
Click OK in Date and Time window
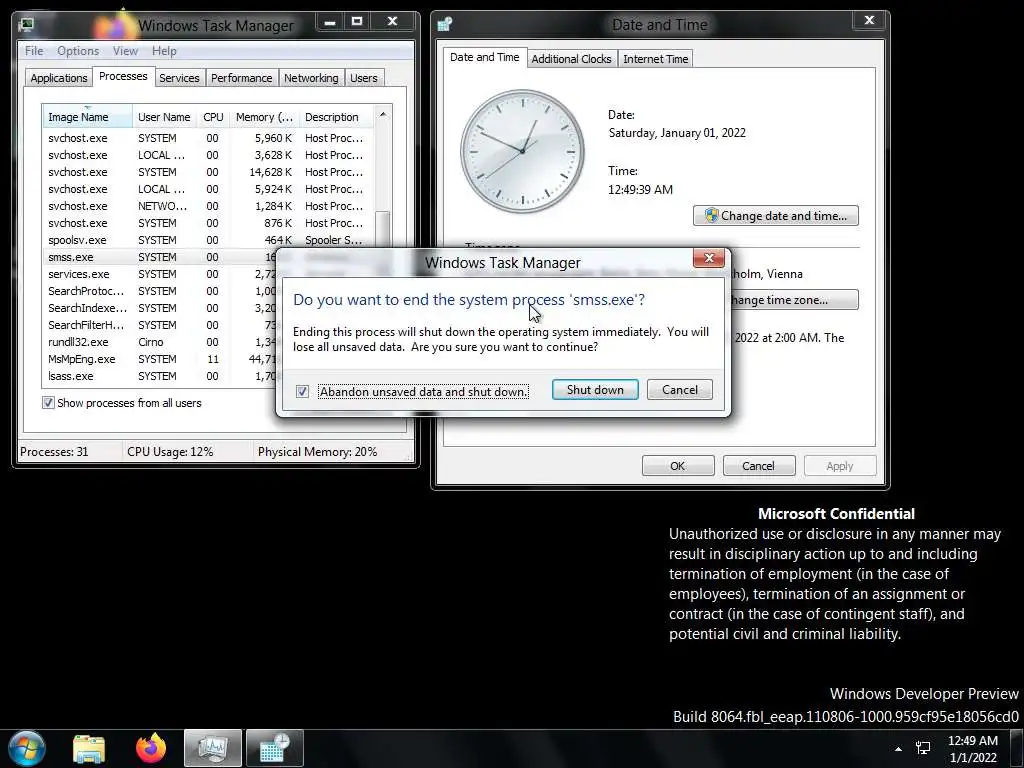678,466
